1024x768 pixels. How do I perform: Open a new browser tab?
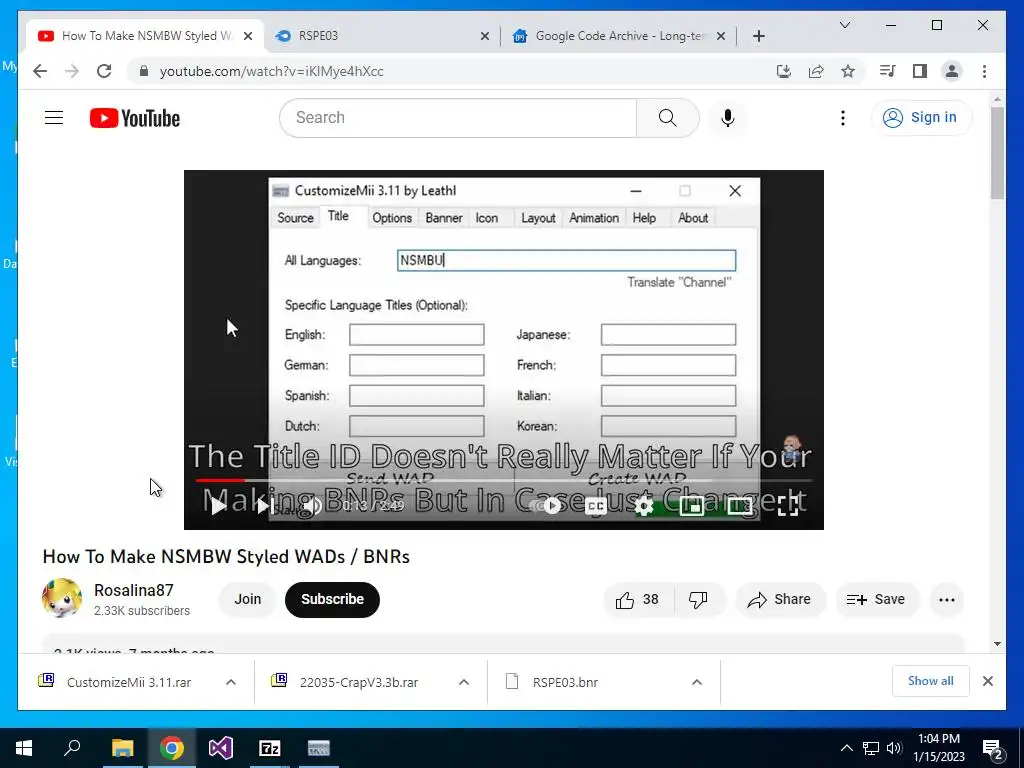point(758,36)
